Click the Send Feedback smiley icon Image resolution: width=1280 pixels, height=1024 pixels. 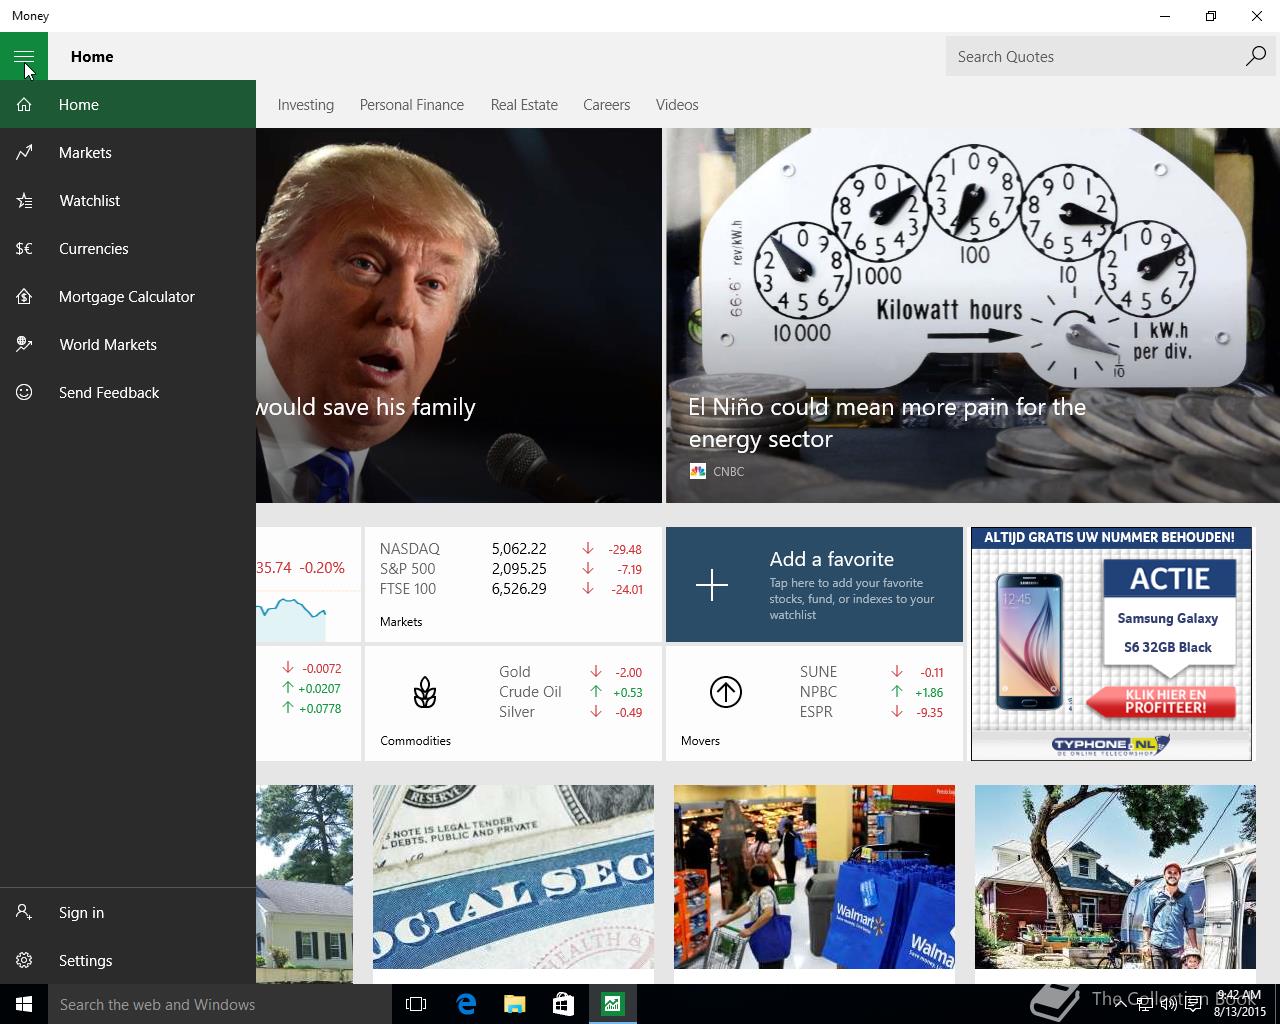coord(24,392)
